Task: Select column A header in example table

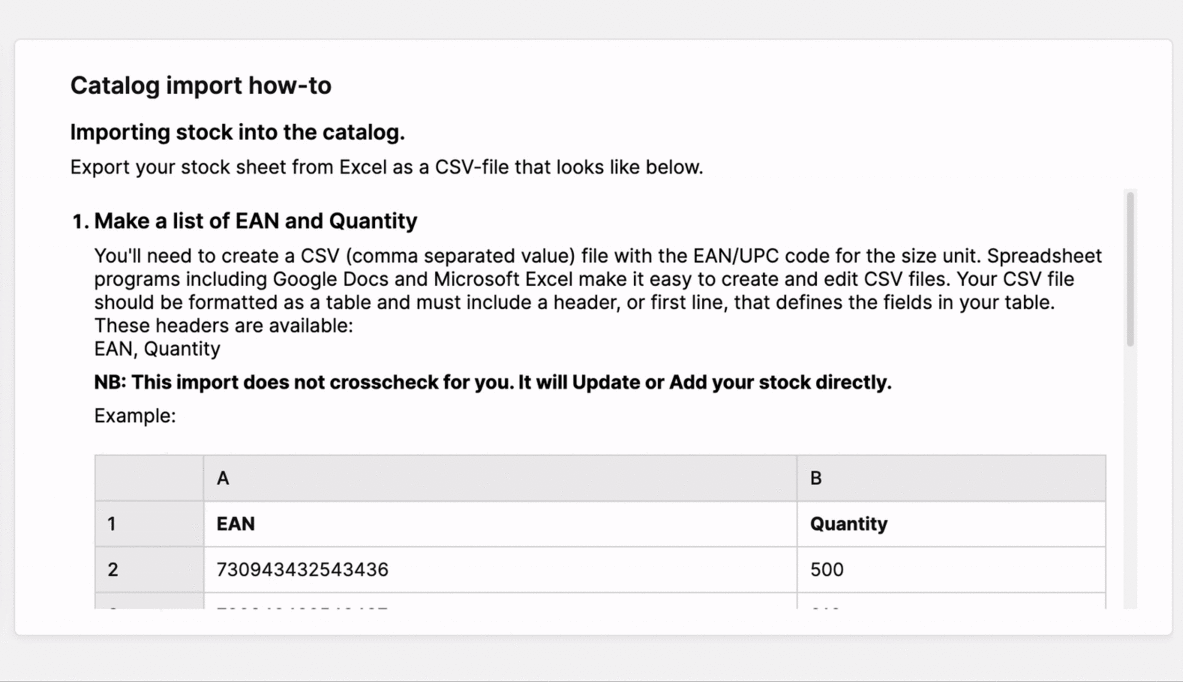Action: point(500,478)
